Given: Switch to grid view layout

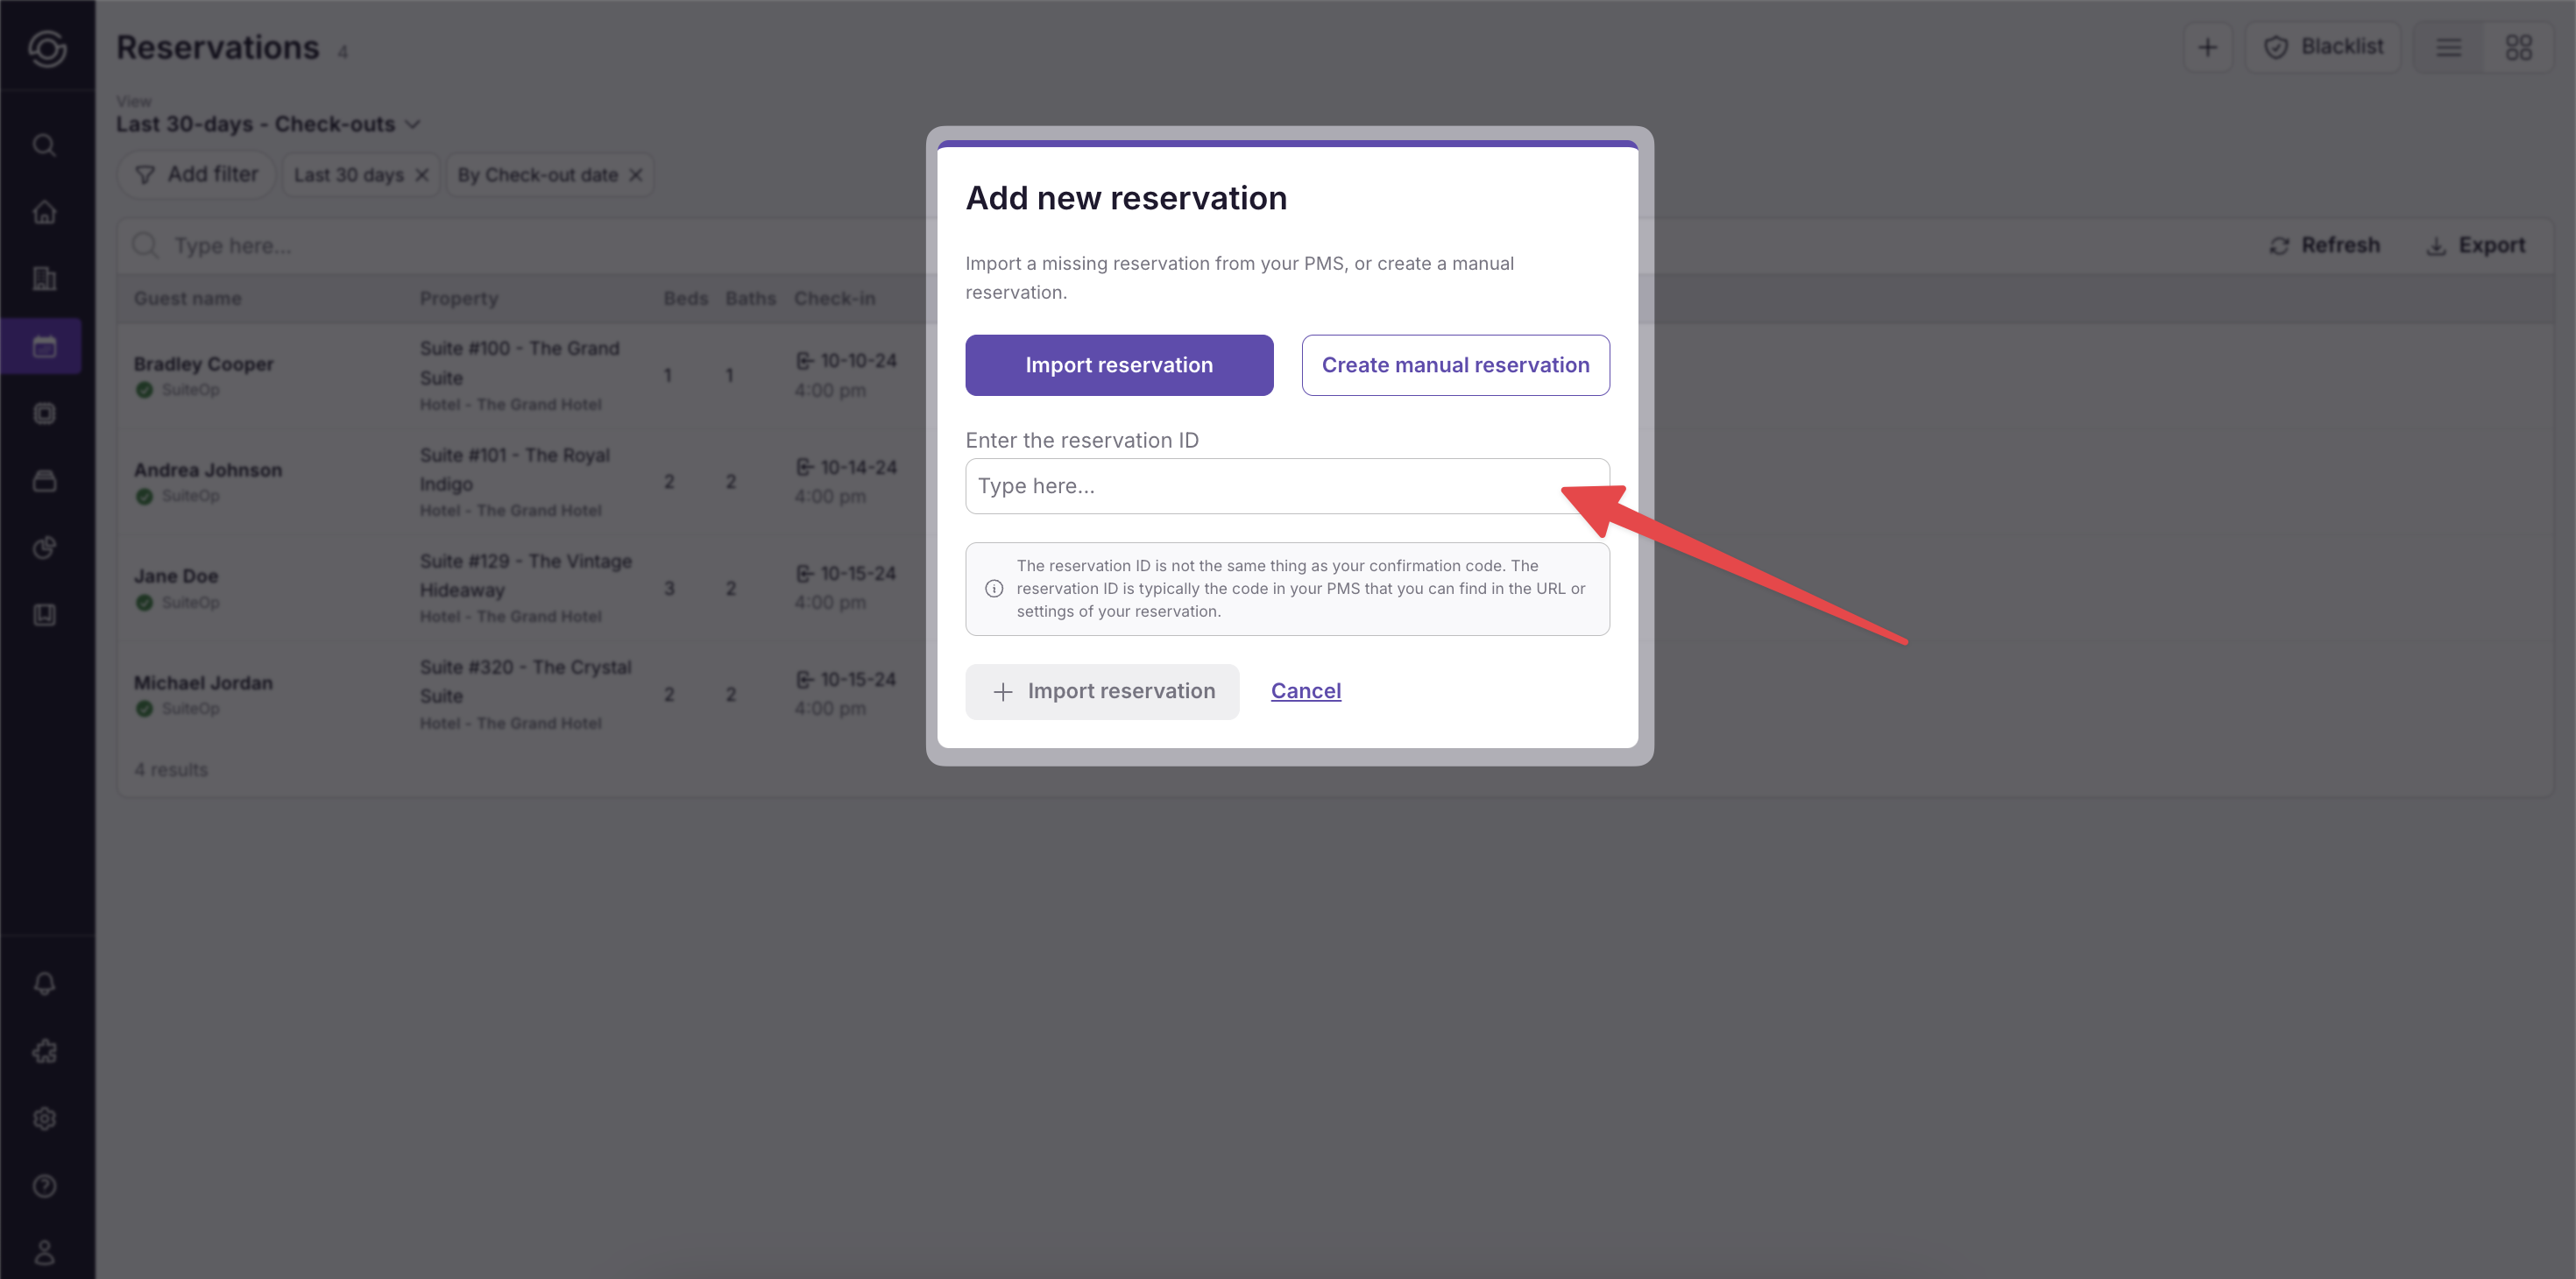Looking at the screenshot, I should [2518, 47].
